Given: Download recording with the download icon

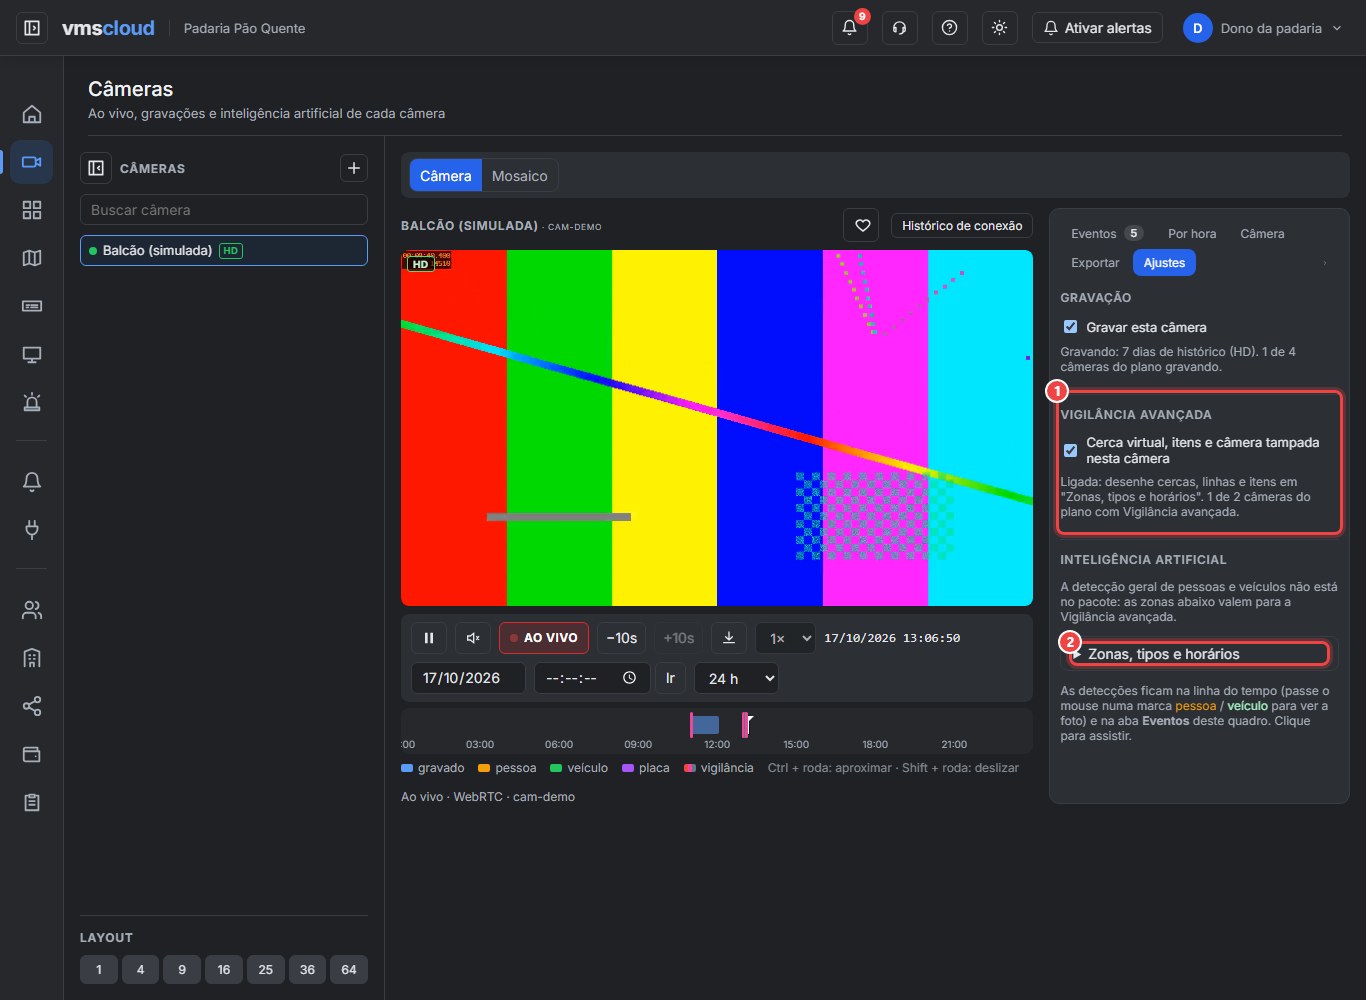Looking at the screenshot, I should click(x=729, y=638).
